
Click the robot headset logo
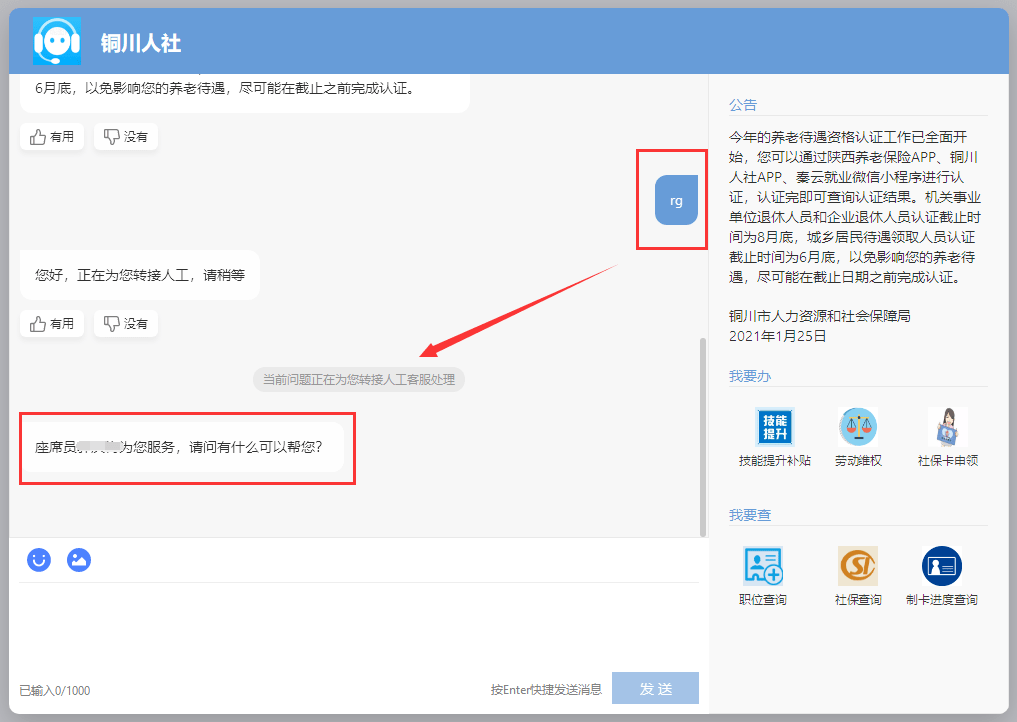point(57,42)
